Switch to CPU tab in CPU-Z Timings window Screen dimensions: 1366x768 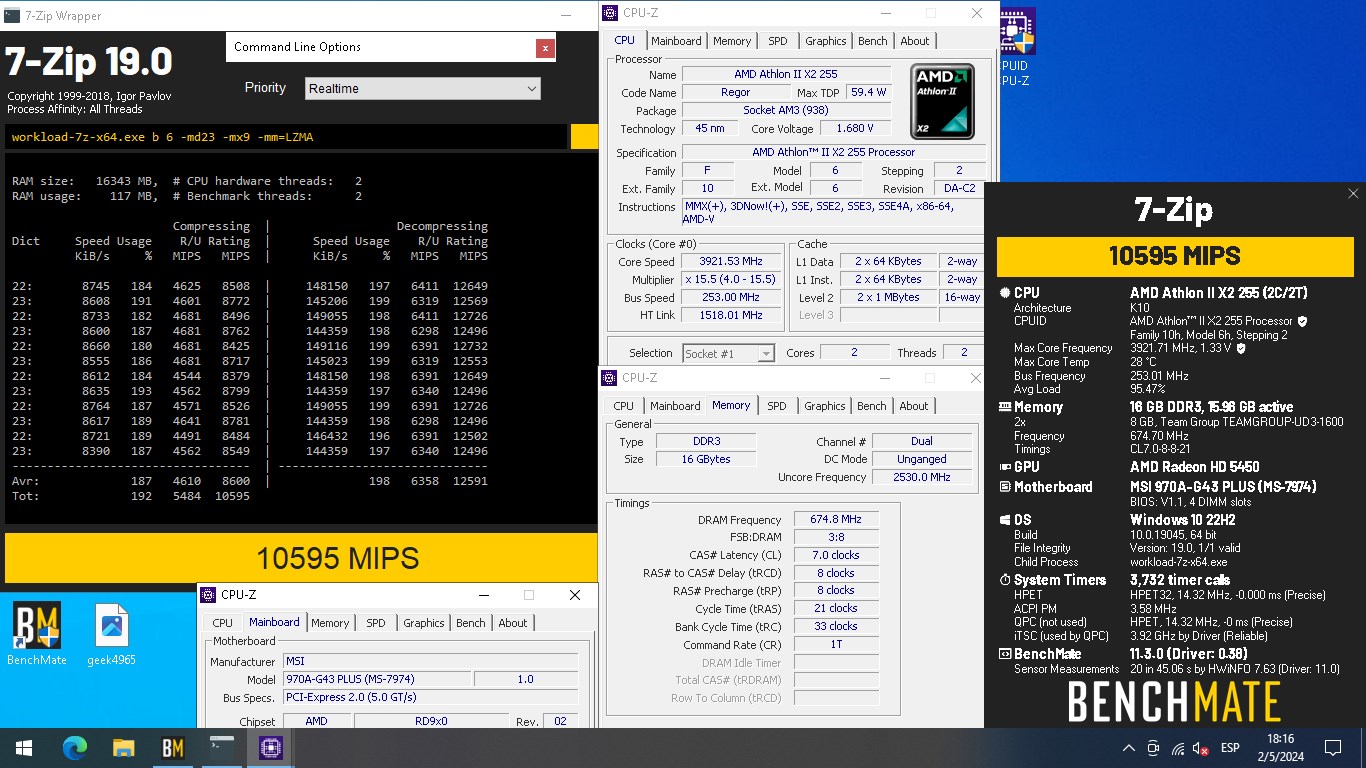[x=623, y=406]
